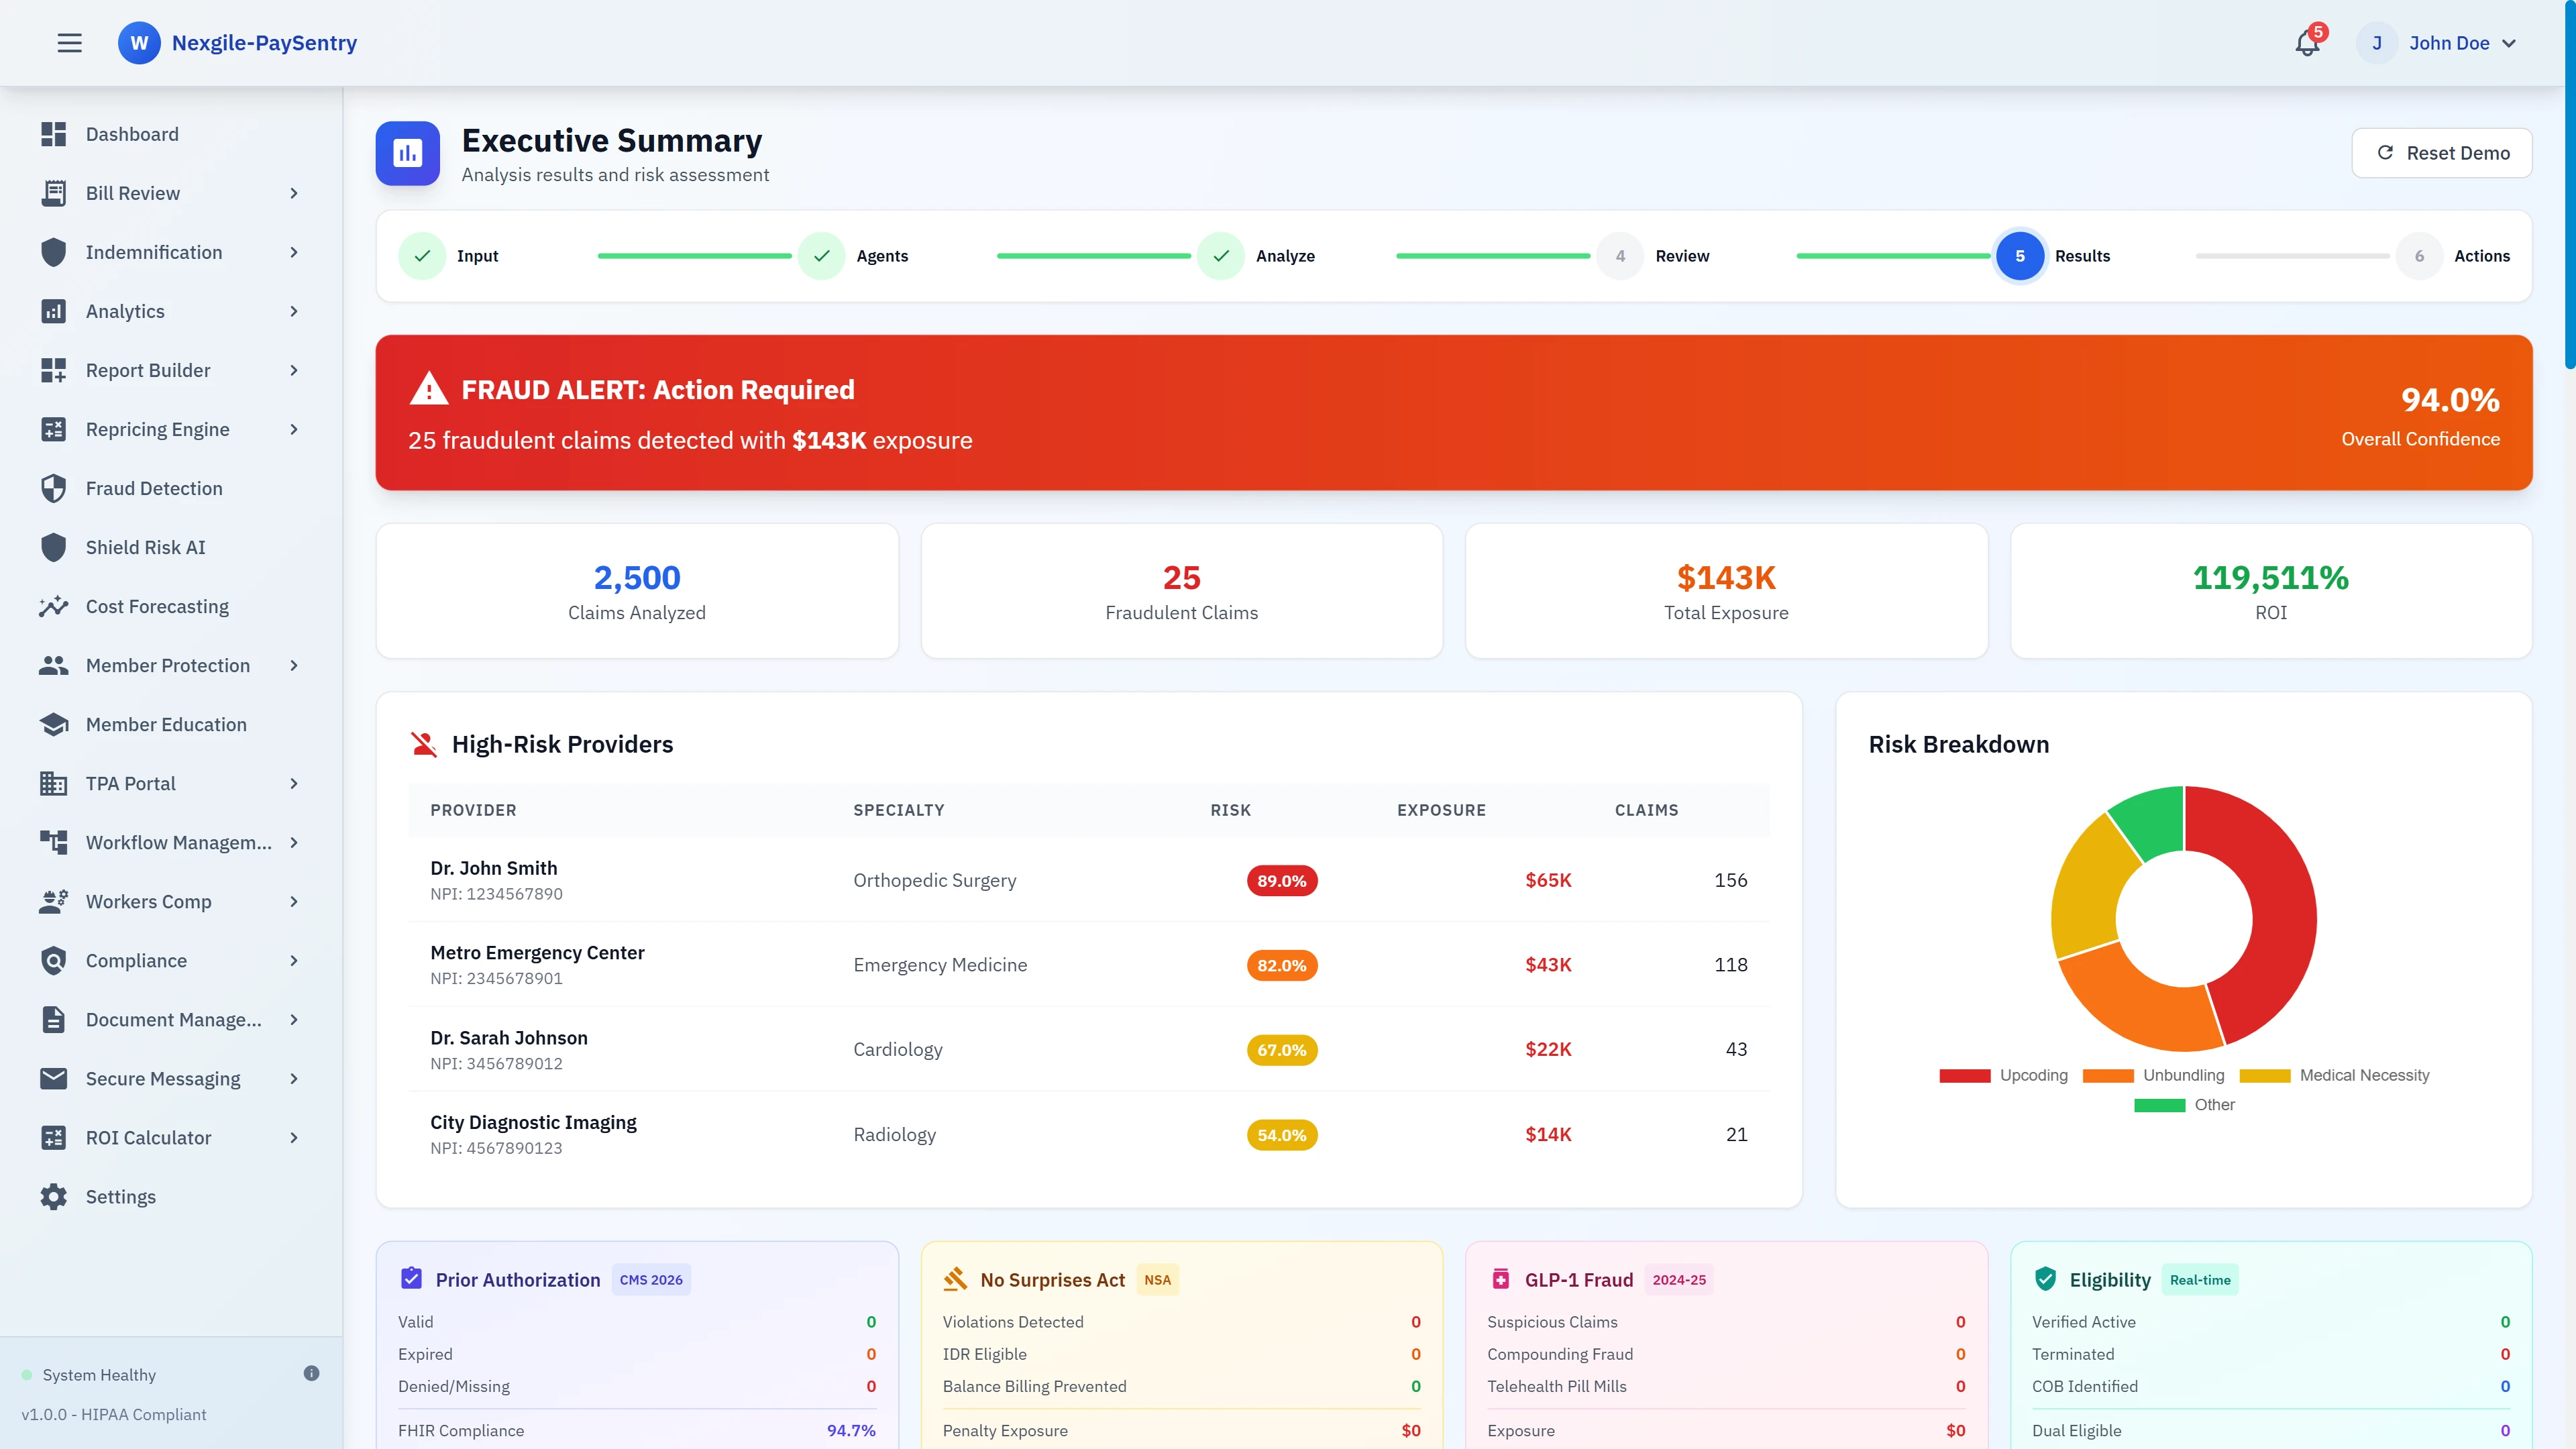Click the Executive Summary chart icon
This screenshot has height=1449, width=2576.
click(x=407, y=153)
